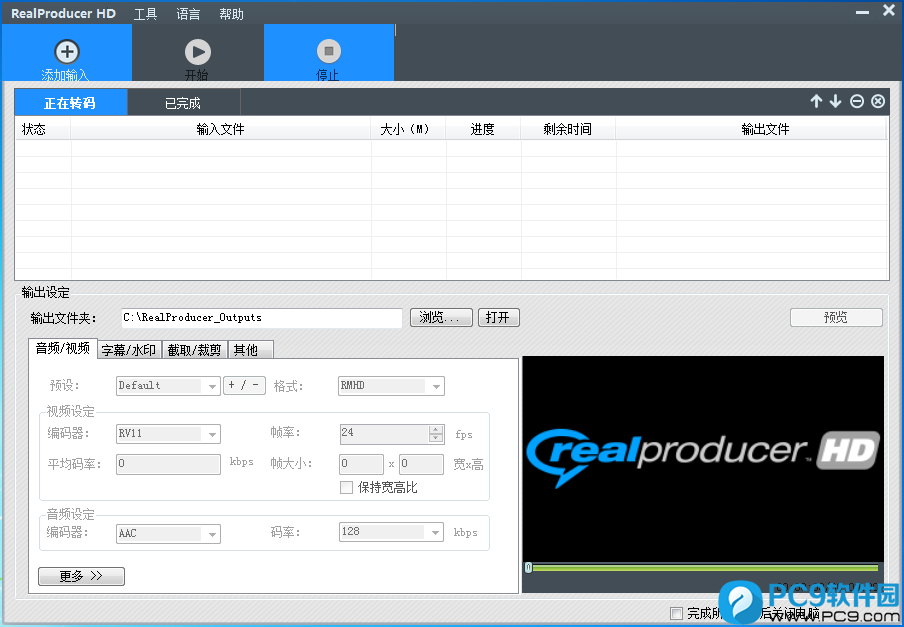Start transcoding with the 开始 play icon
This screenshot has height=627, width=904.
pos(198,52)
